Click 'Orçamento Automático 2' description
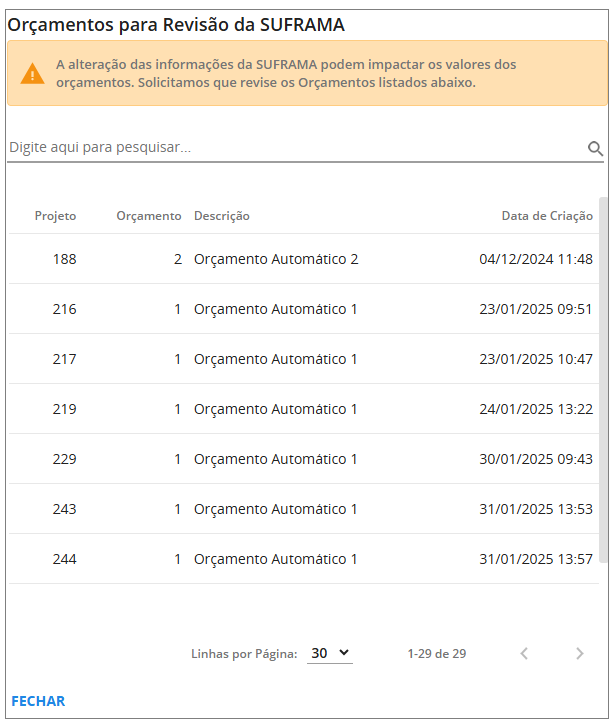 276,259
